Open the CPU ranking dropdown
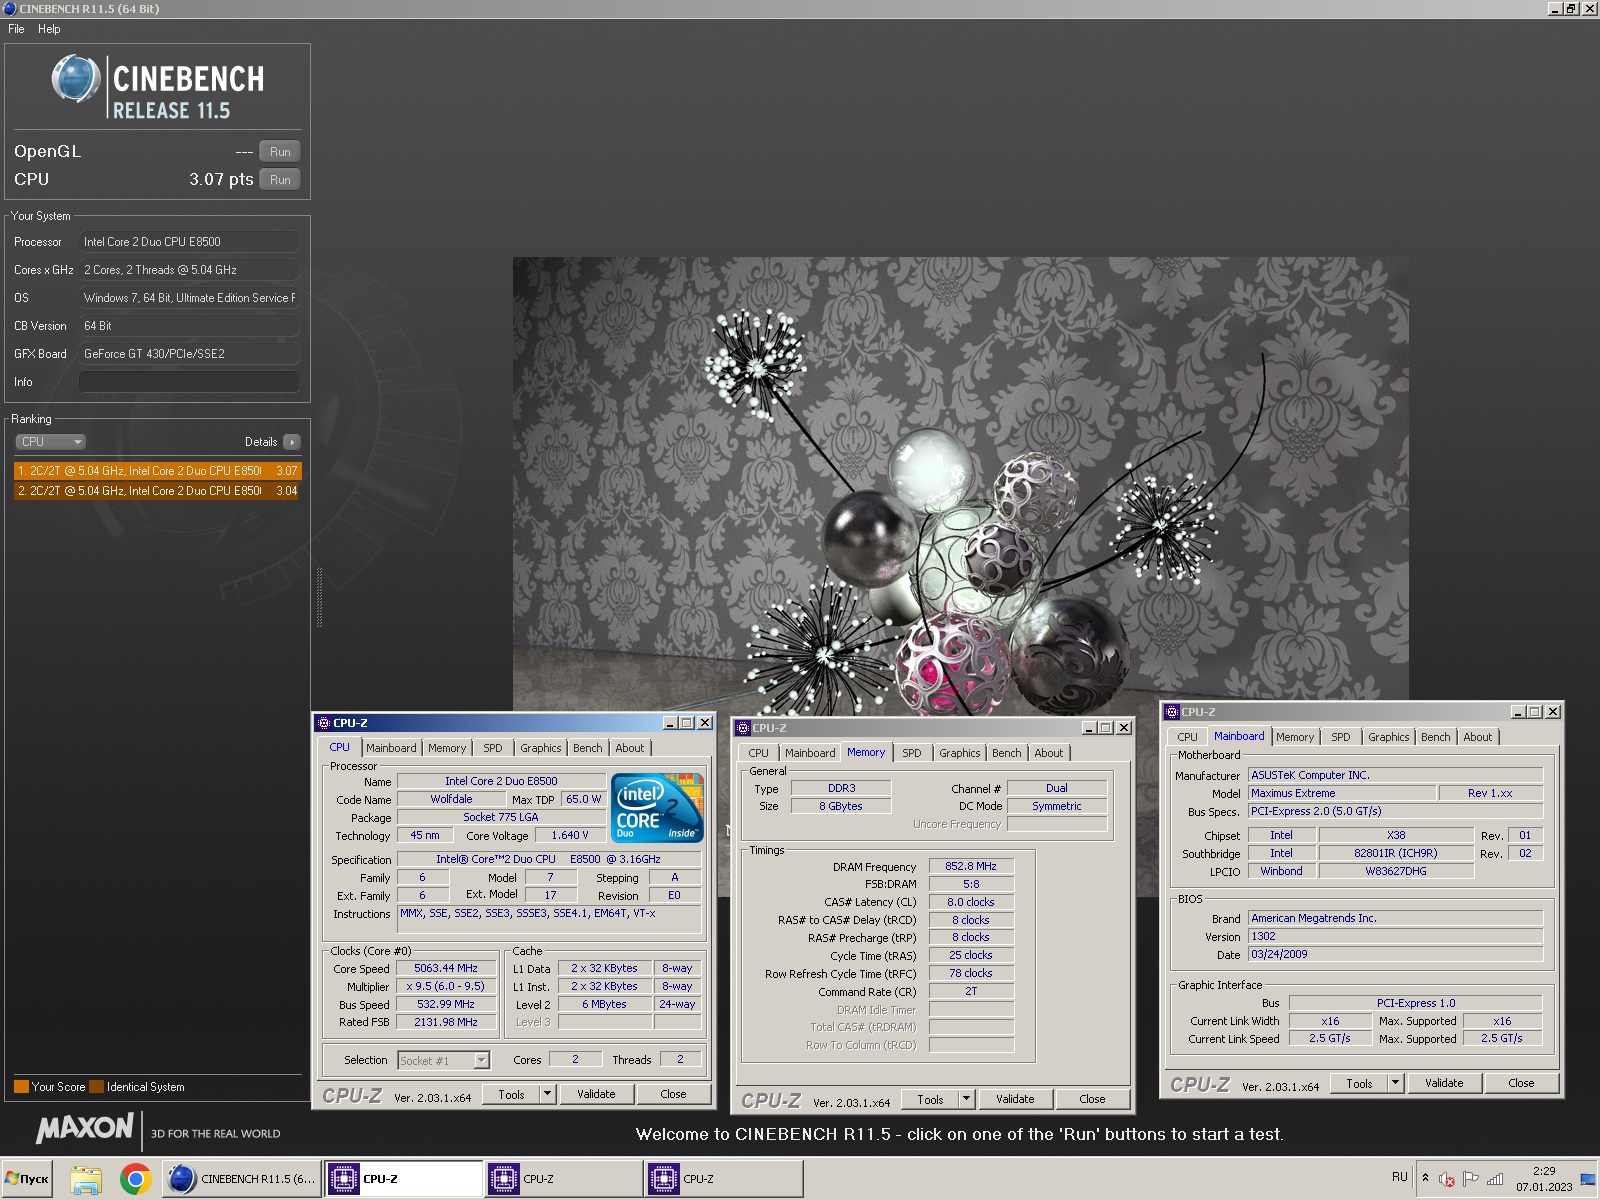 [50, 442]
